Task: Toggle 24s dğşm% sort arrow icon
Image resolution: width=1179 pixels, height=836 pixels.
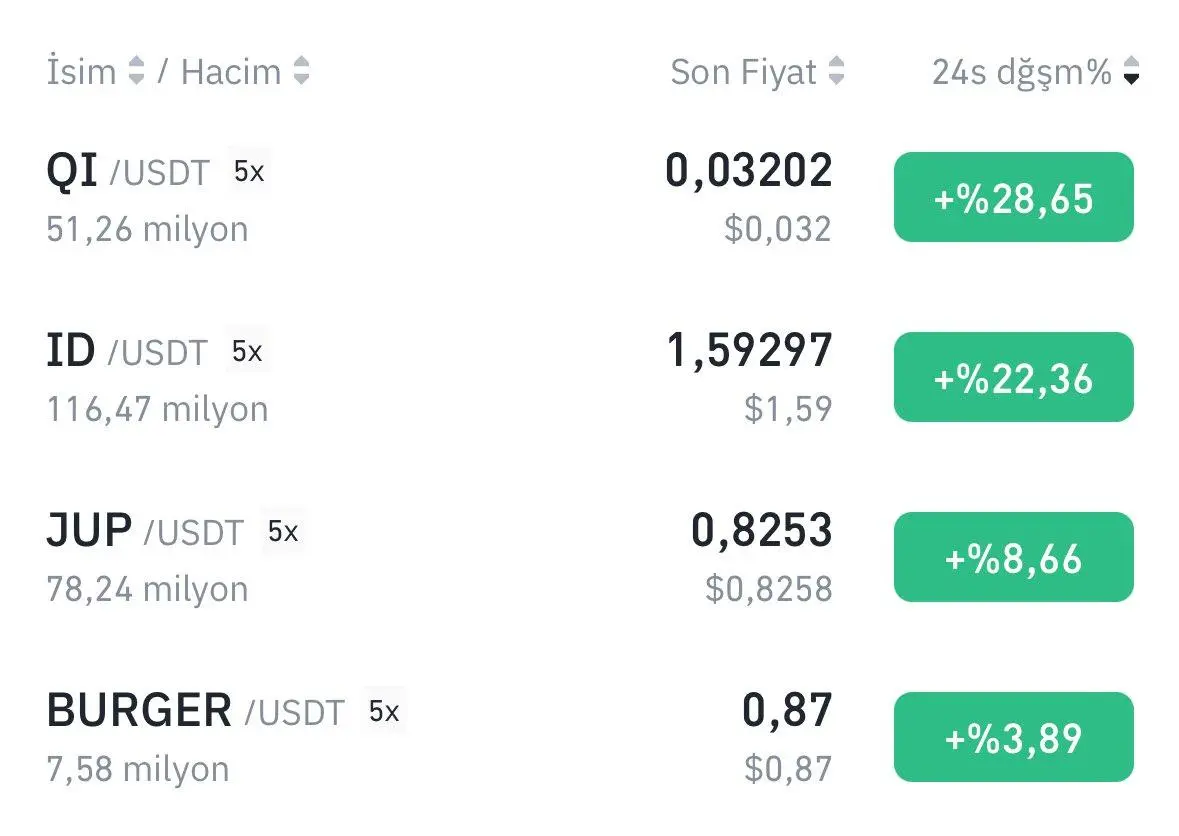Action: click(1131, 71)
